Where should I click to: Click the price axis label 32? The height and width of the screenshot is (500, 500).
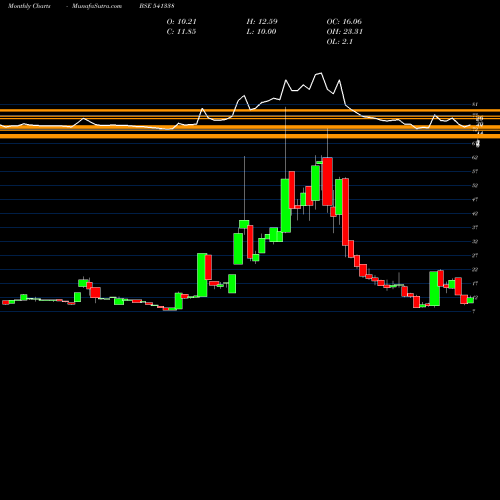point(475,241)
